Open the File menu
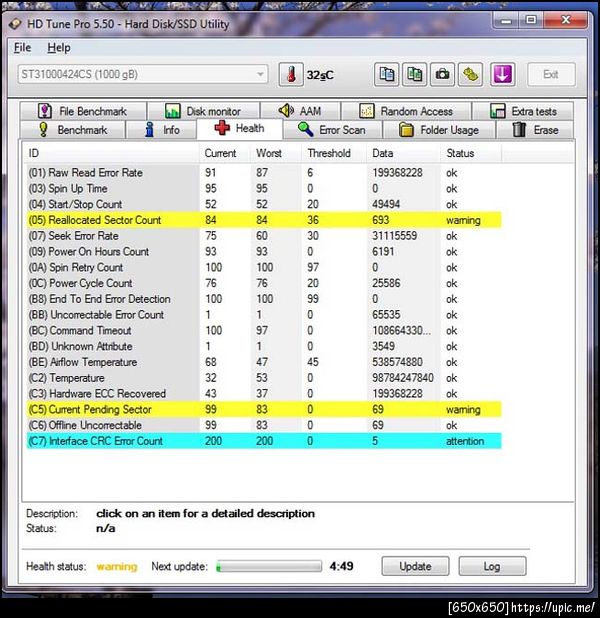This screenshot has height=618, width=600. click(x=22, y=48)
